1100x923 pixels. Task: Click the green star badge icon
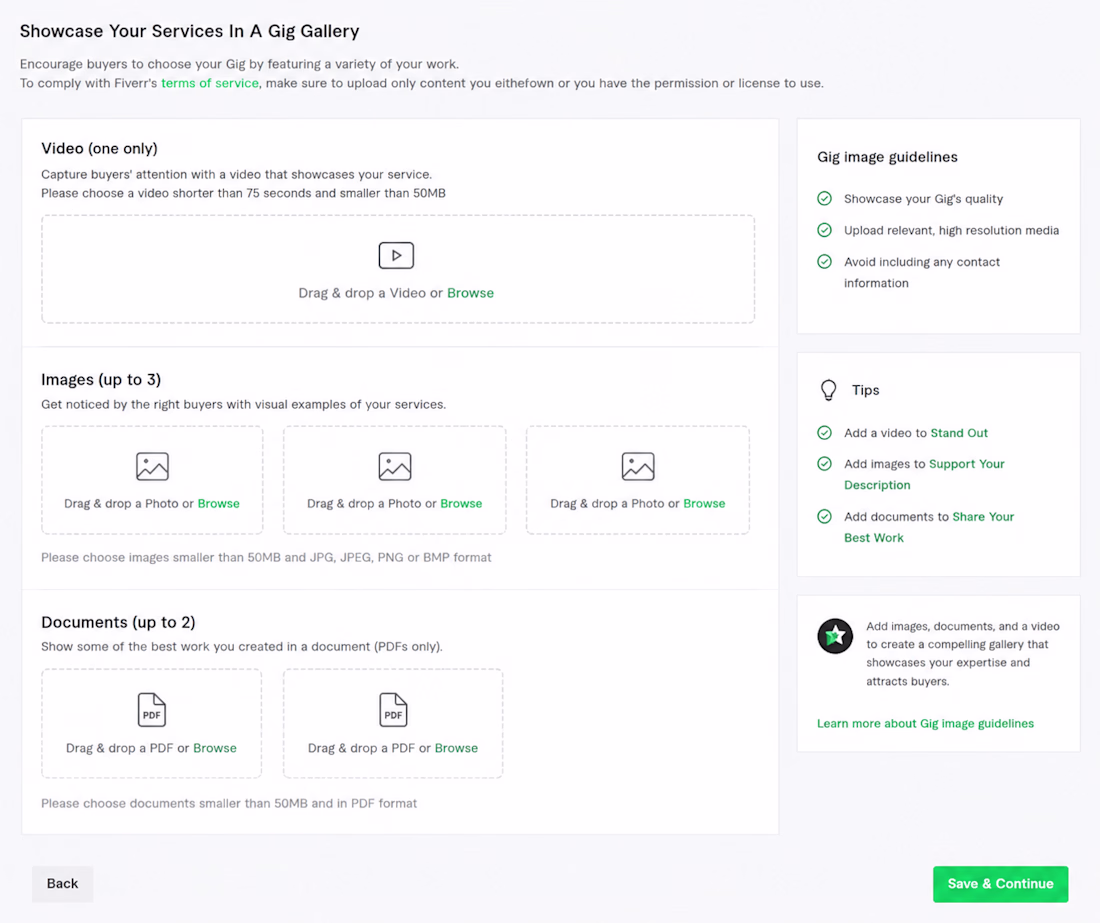(x=835, y=636)
